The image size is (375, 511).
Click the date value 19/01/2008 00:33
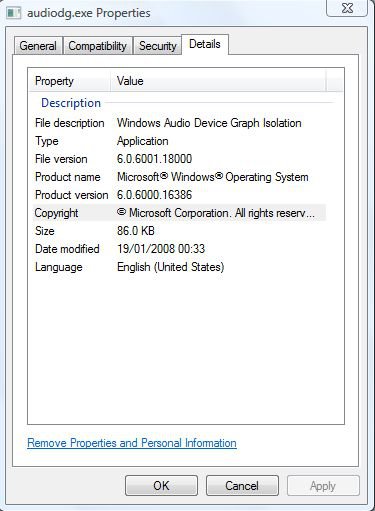coord(161,249)
